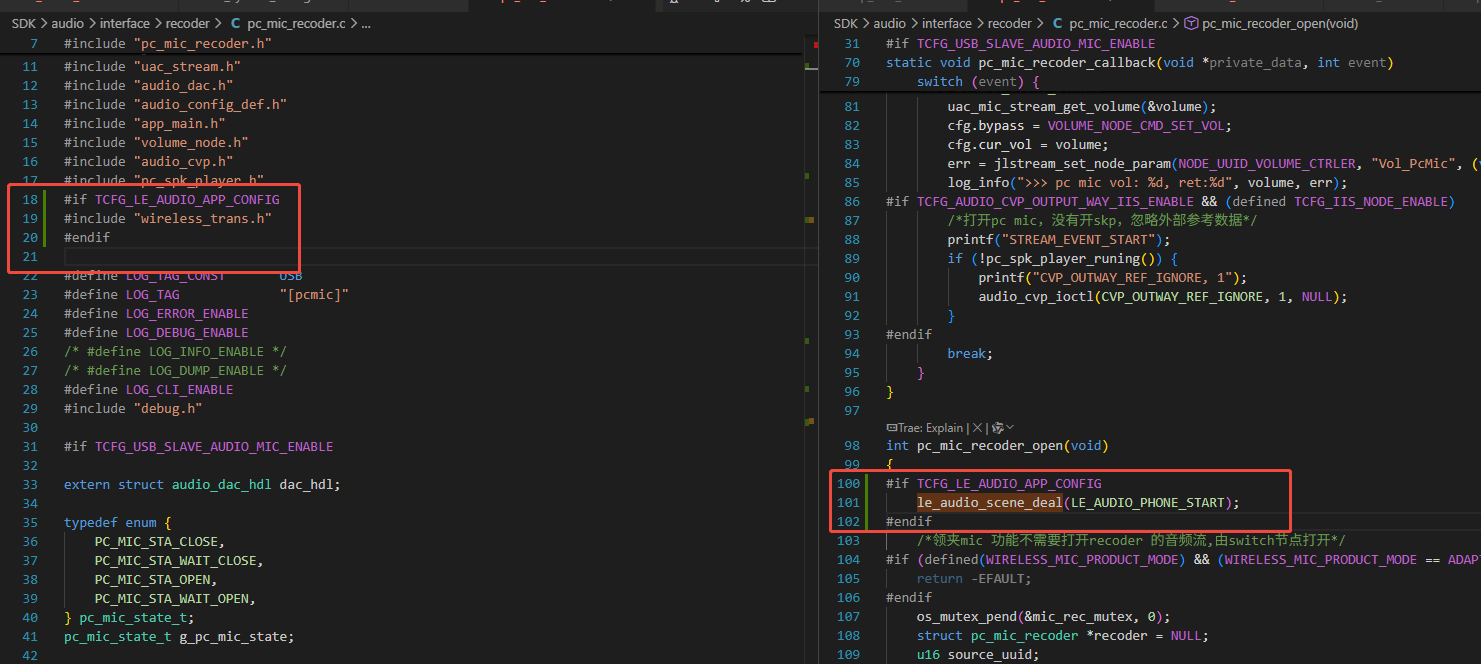
Task: Click the C file icon in left breadcrumb
Action: pyautogui.click(x=235, y=23)
